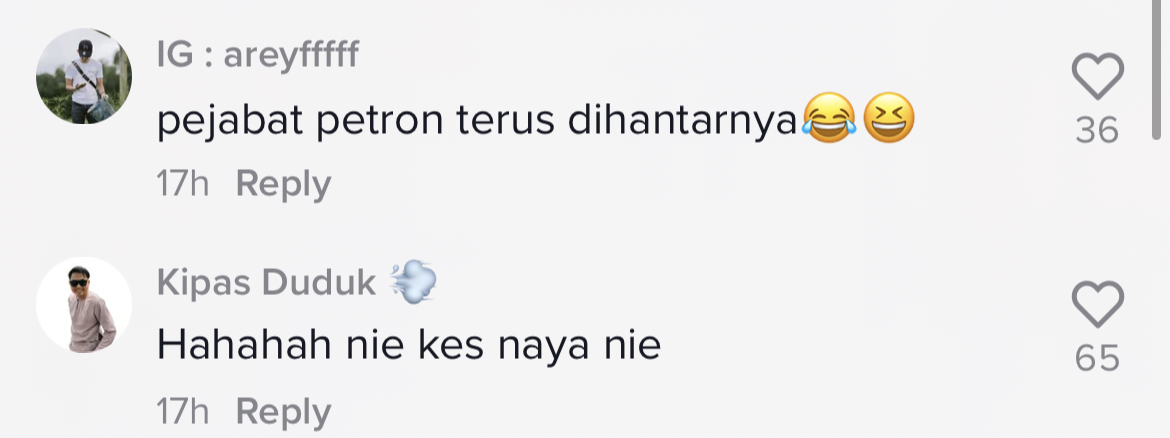Click the squinting laughing emoji after dihantarnya
This screenshot has width=1170, height=438.
(x=889, y=119)
